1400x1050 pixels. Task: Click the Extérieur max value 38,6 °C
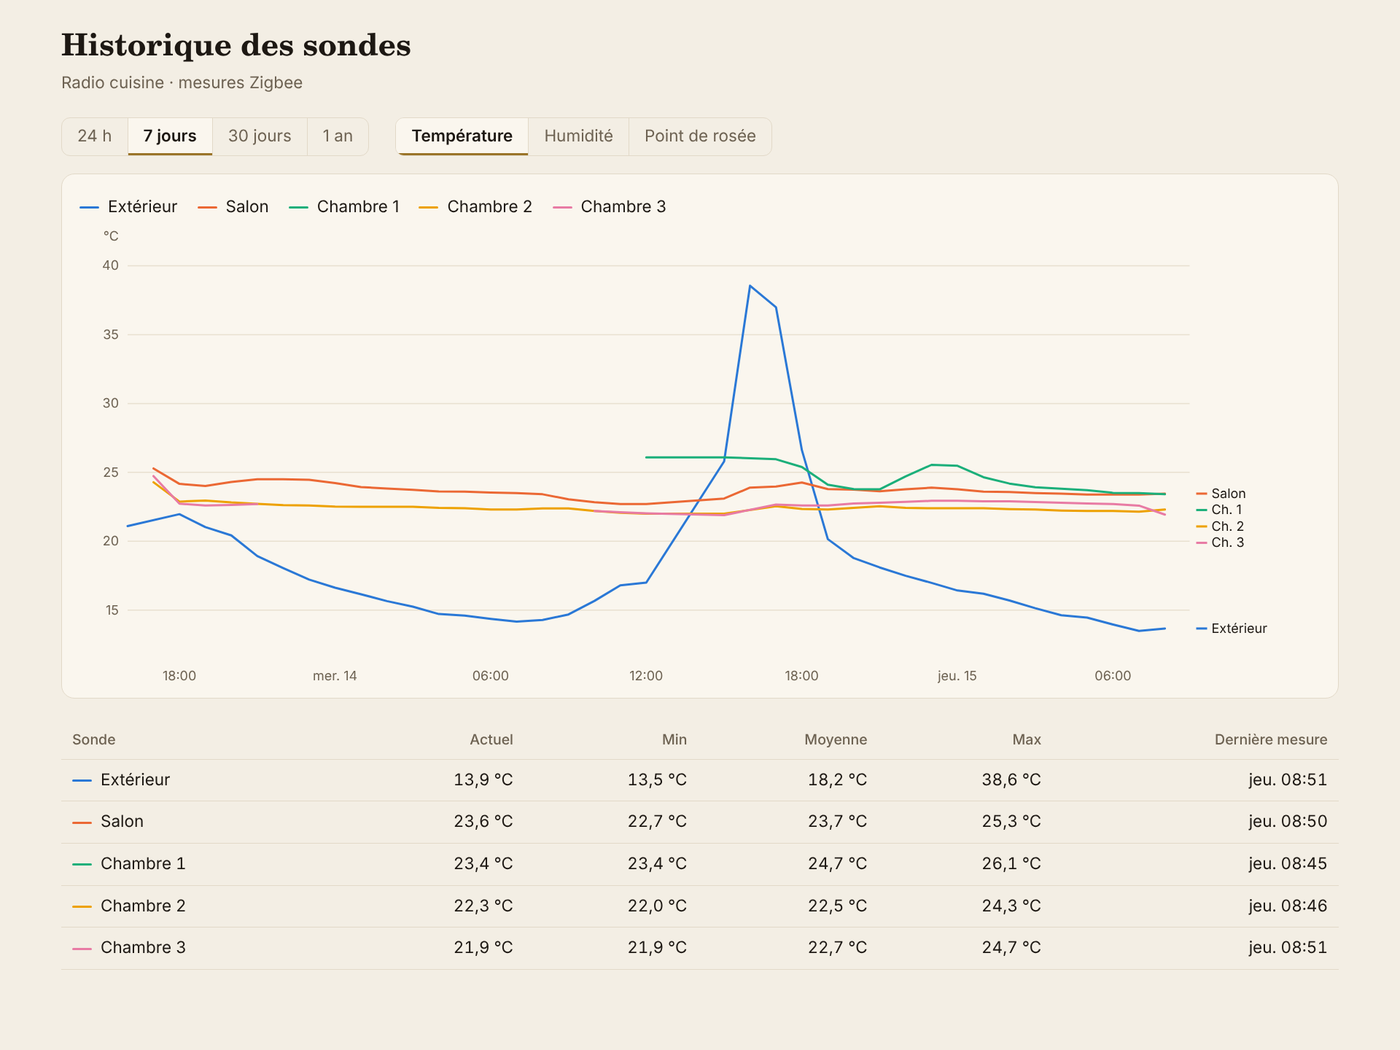(1011, 780)
